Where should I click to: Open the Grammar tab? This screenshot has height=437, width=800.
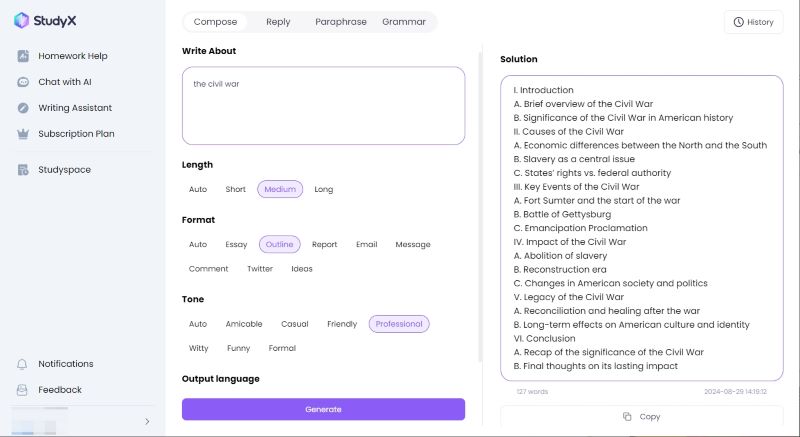(x=404, y=22)
